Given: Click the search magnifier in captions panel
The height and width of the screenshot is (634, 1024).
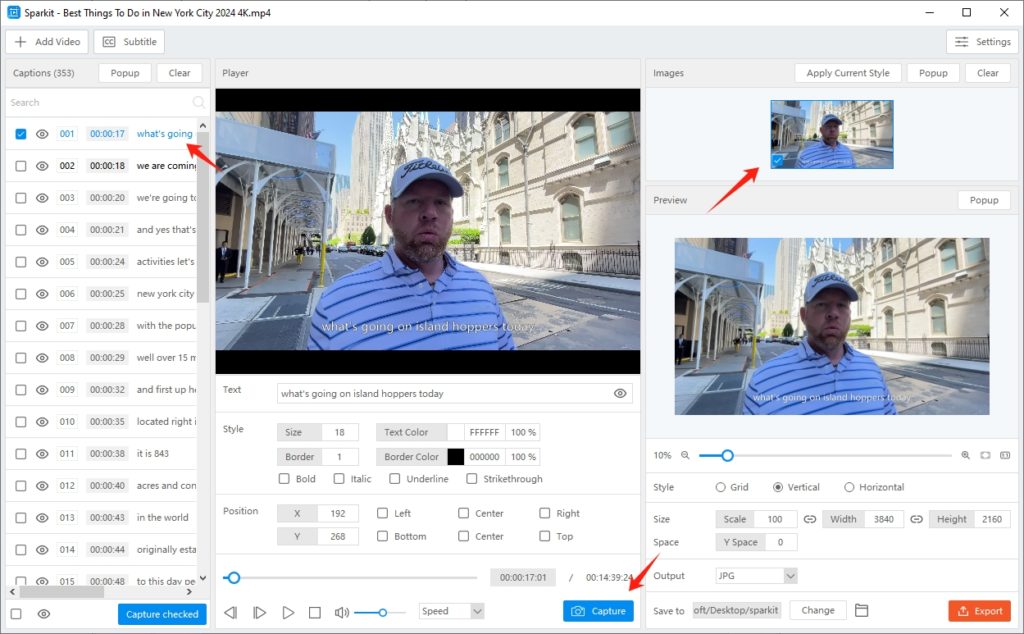Looking at the screenshot, I should (198, 102).
